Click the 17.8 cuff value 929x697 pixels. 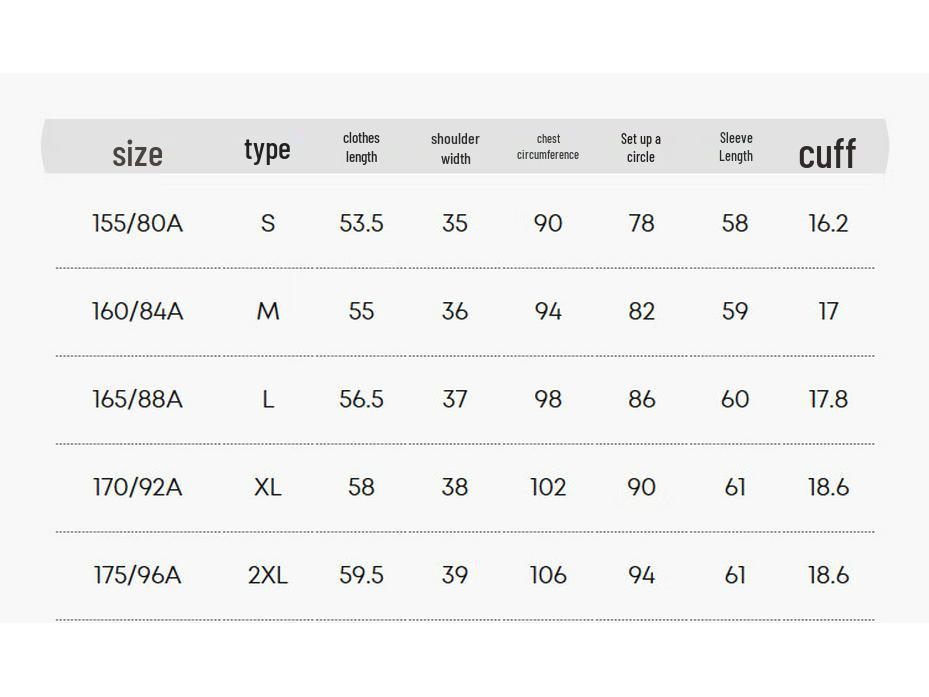point(828,399)
